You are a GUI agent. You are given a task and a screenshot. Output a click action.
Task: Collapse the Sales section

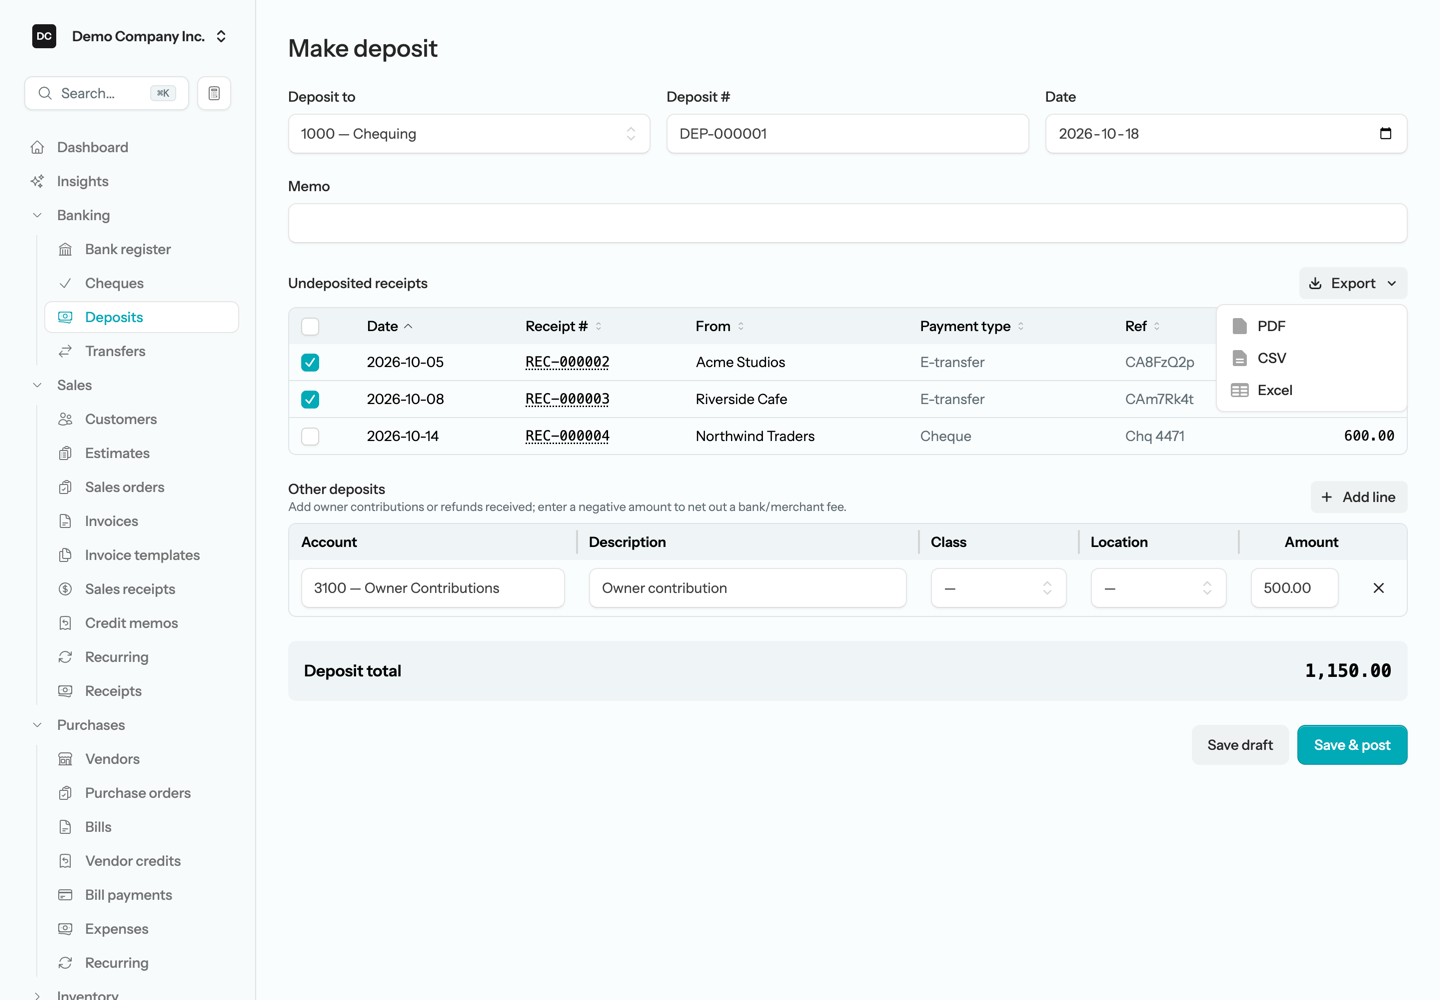[x=74, y=385]
